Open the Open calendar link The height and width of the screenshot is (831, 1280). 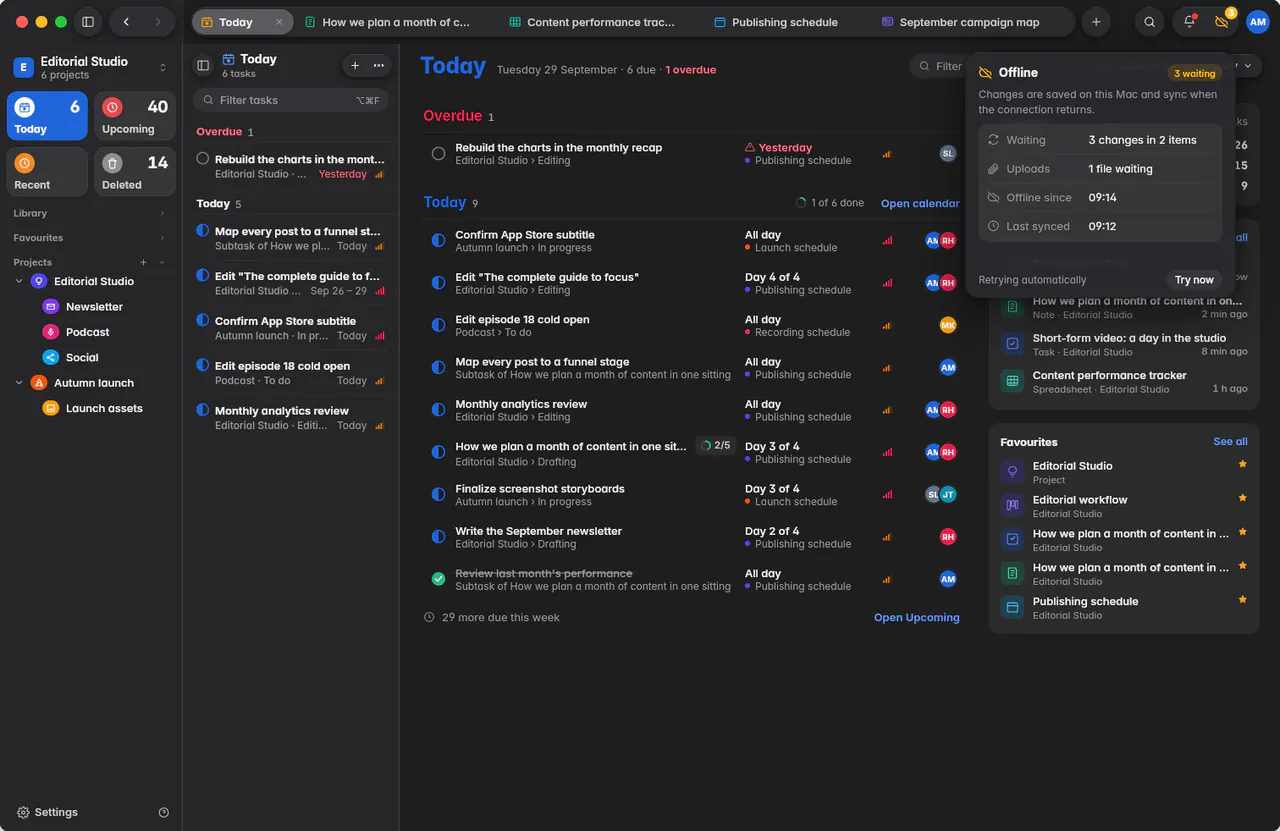point(920,203)
